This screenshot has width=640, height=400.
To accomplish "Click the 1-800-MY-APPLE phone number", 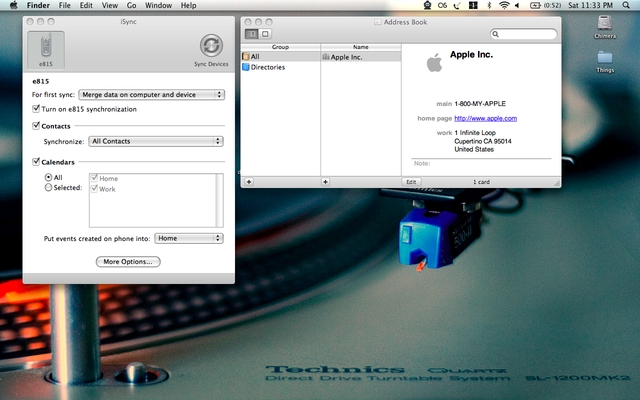I will (480, 104).
